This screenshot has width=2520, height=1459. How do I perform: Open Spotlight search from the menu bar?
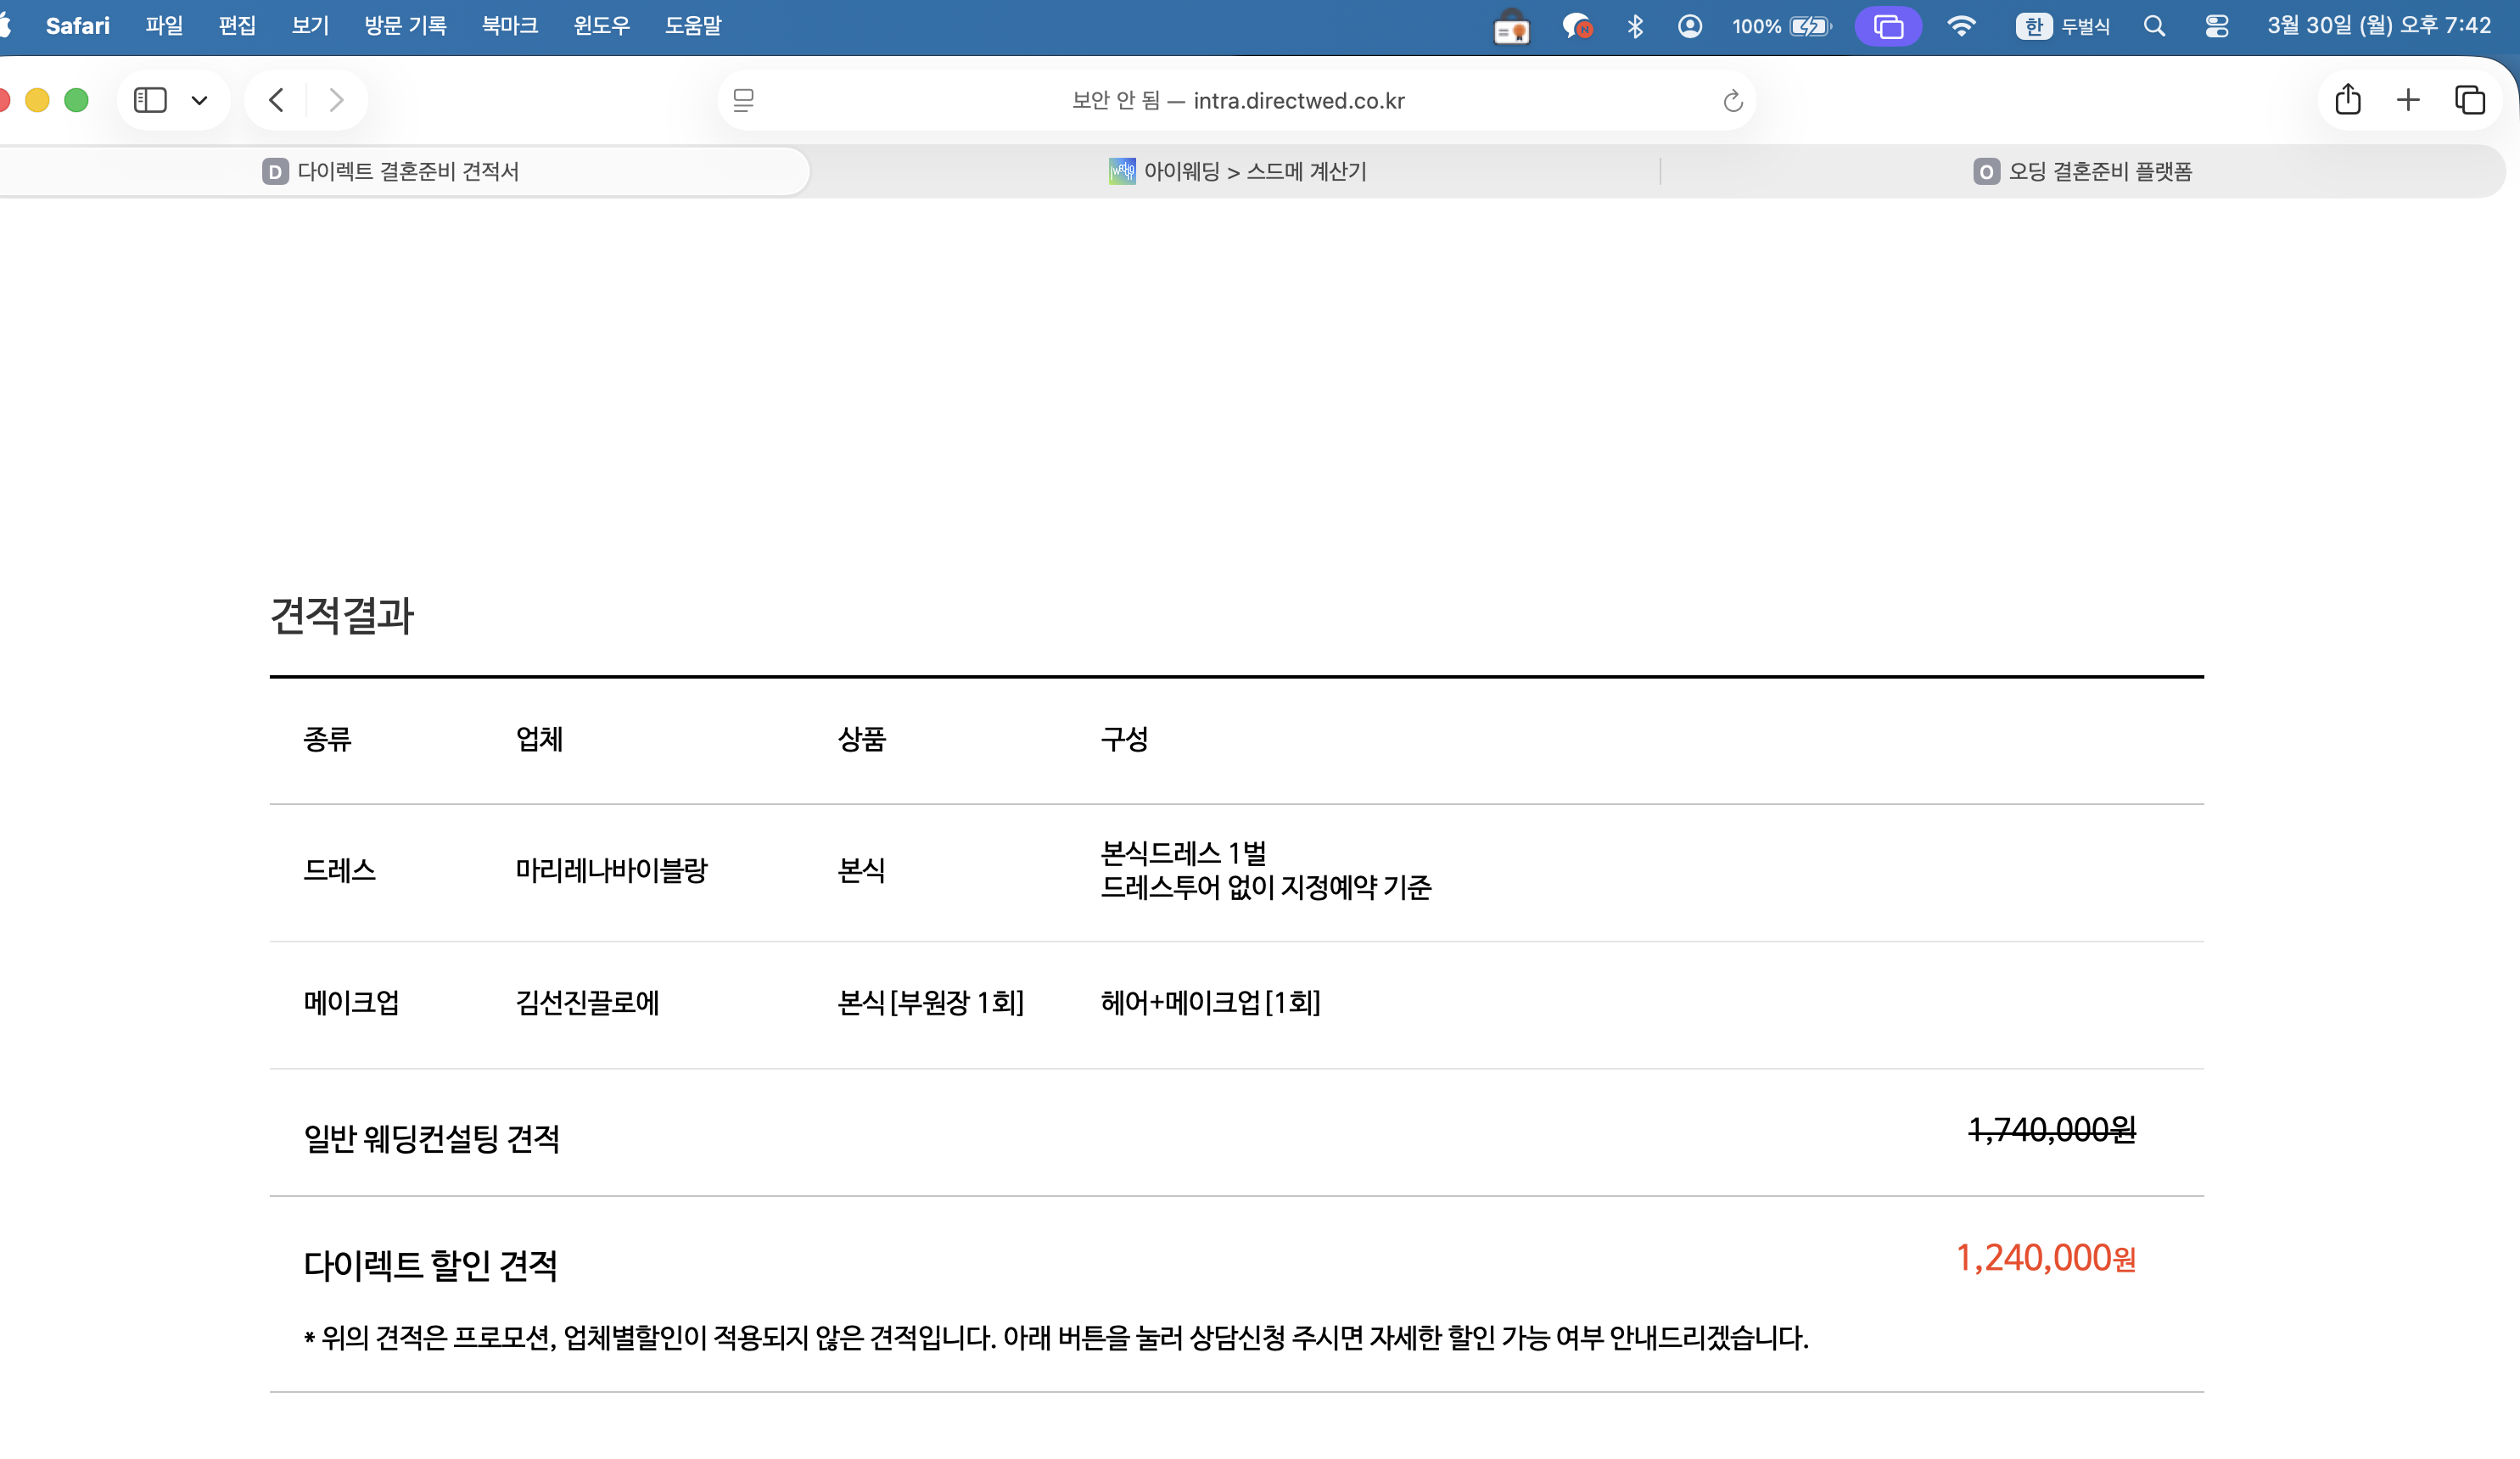[2155, 26]
